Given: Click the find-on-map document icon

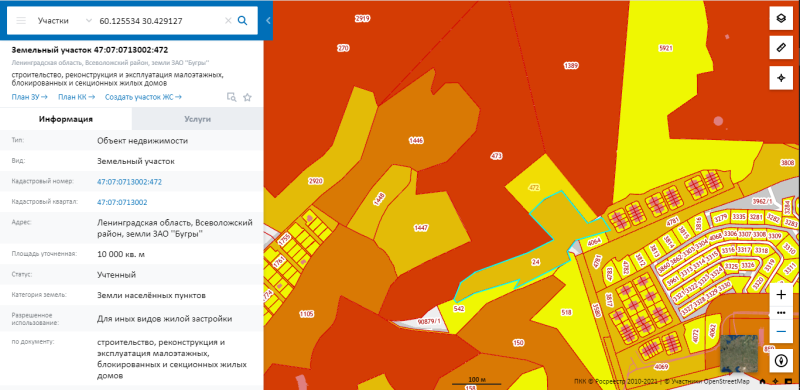Looking at the screenshot, I should coord(231,98).
